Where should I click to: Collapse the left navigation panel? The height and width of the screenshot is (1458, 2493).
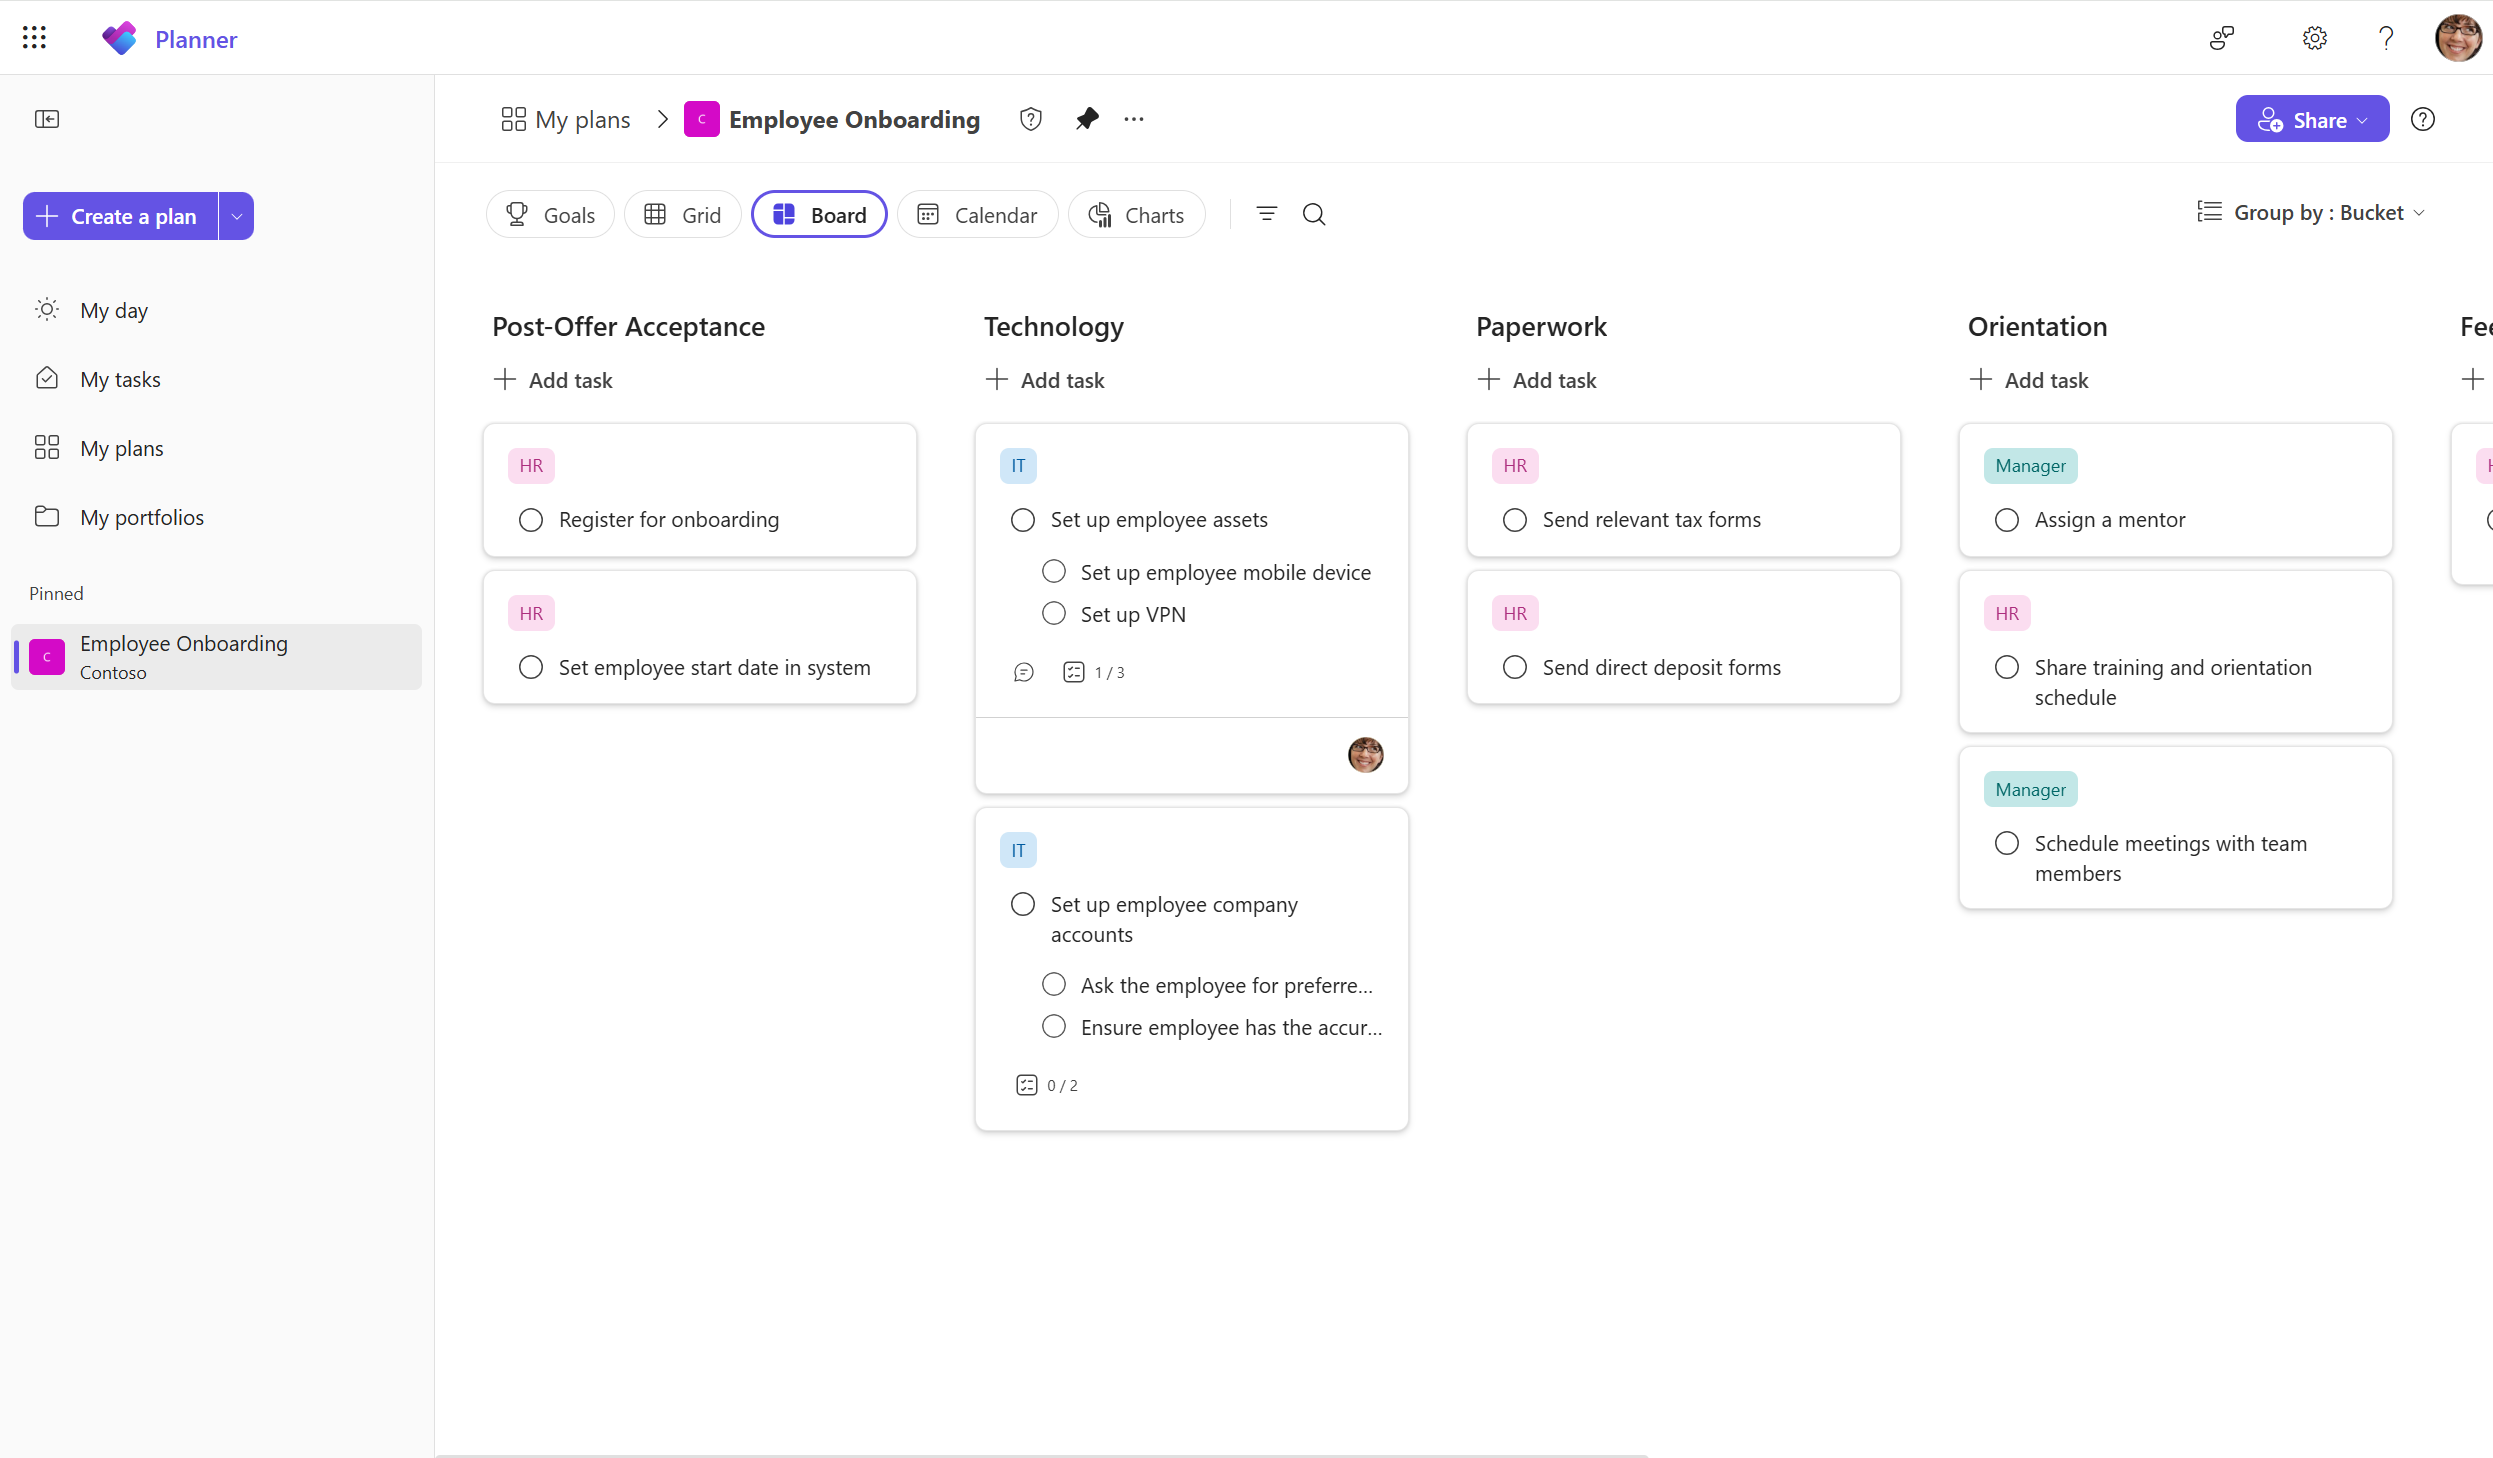click(x=48, y=119)
